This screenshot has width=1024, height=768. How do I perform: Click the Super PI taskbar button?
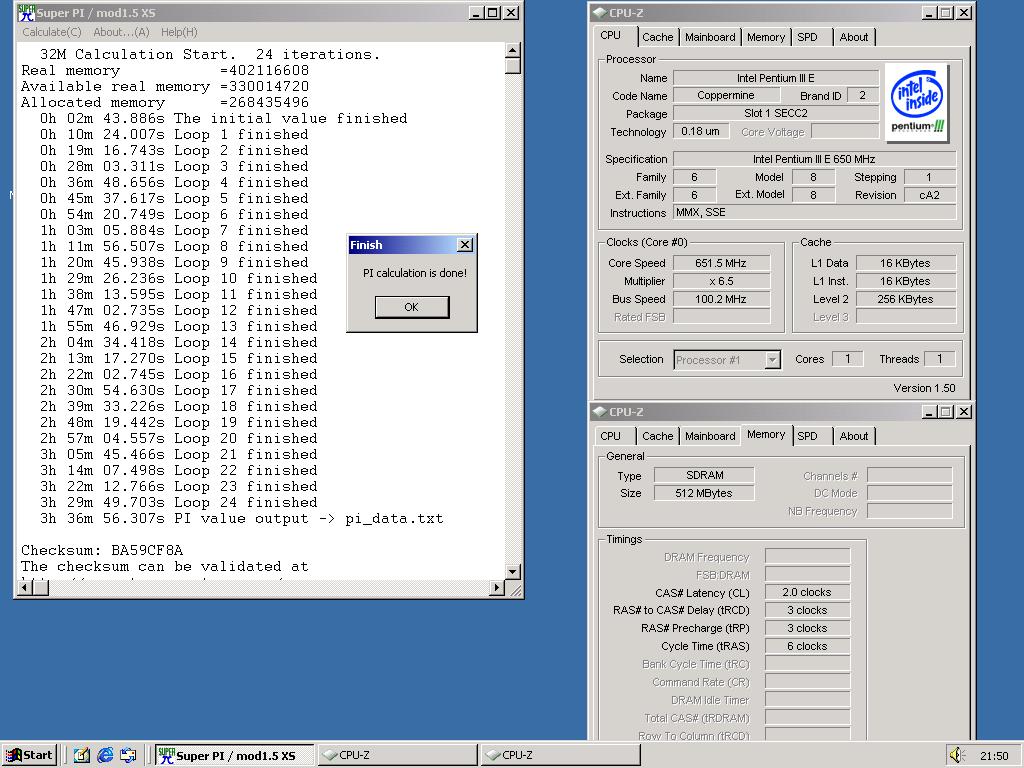pos(234,755)
